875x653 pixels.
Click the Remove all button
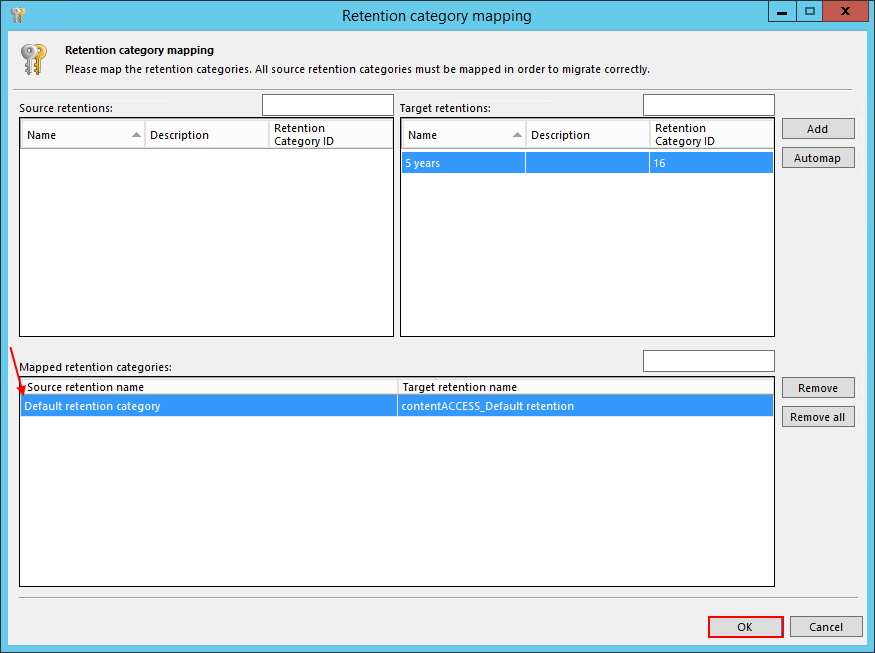(817, 417)
